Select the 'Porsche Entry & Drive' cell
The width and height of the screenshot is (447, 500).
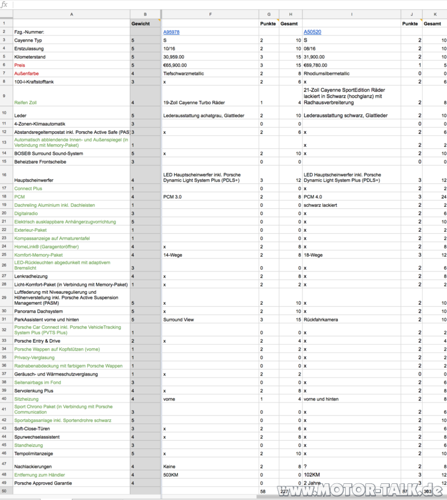coord(71,341)
